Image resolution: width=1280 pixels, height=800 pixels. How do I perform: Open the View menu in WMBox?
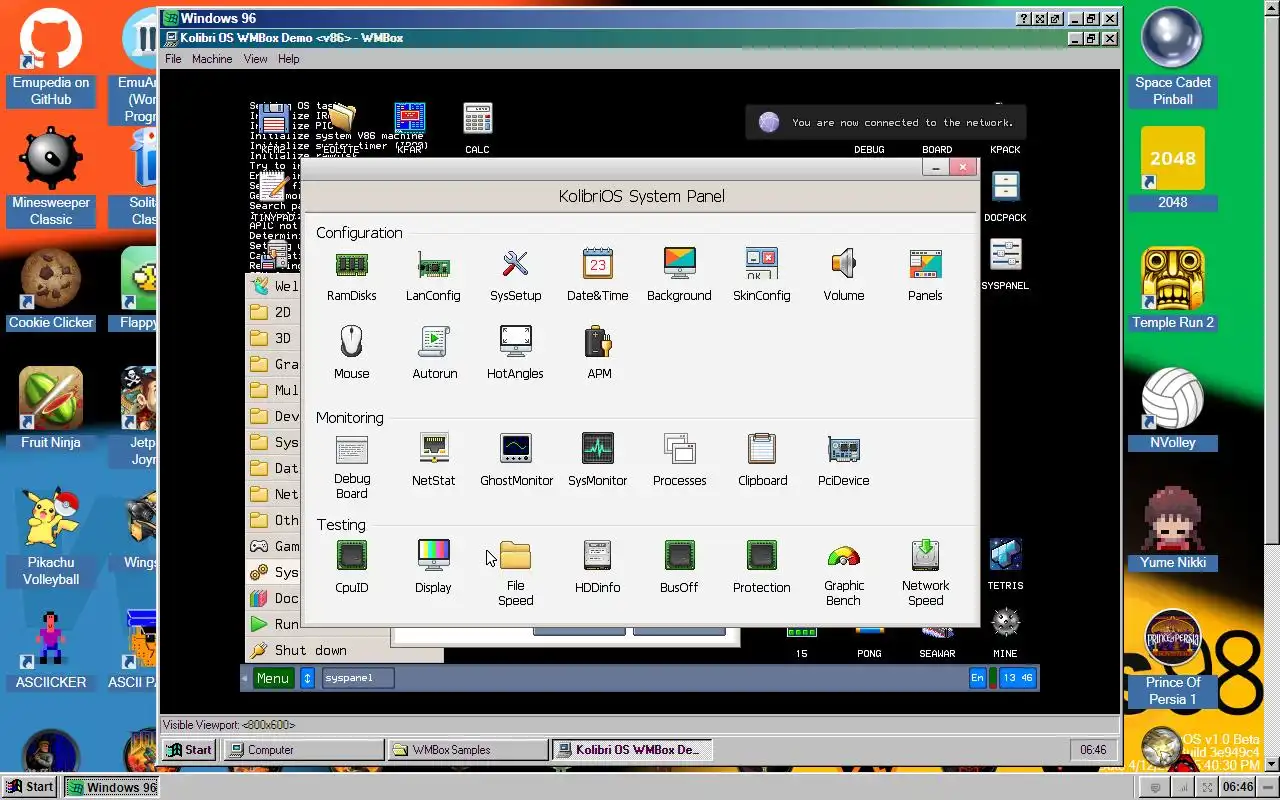tap(255, 59)
